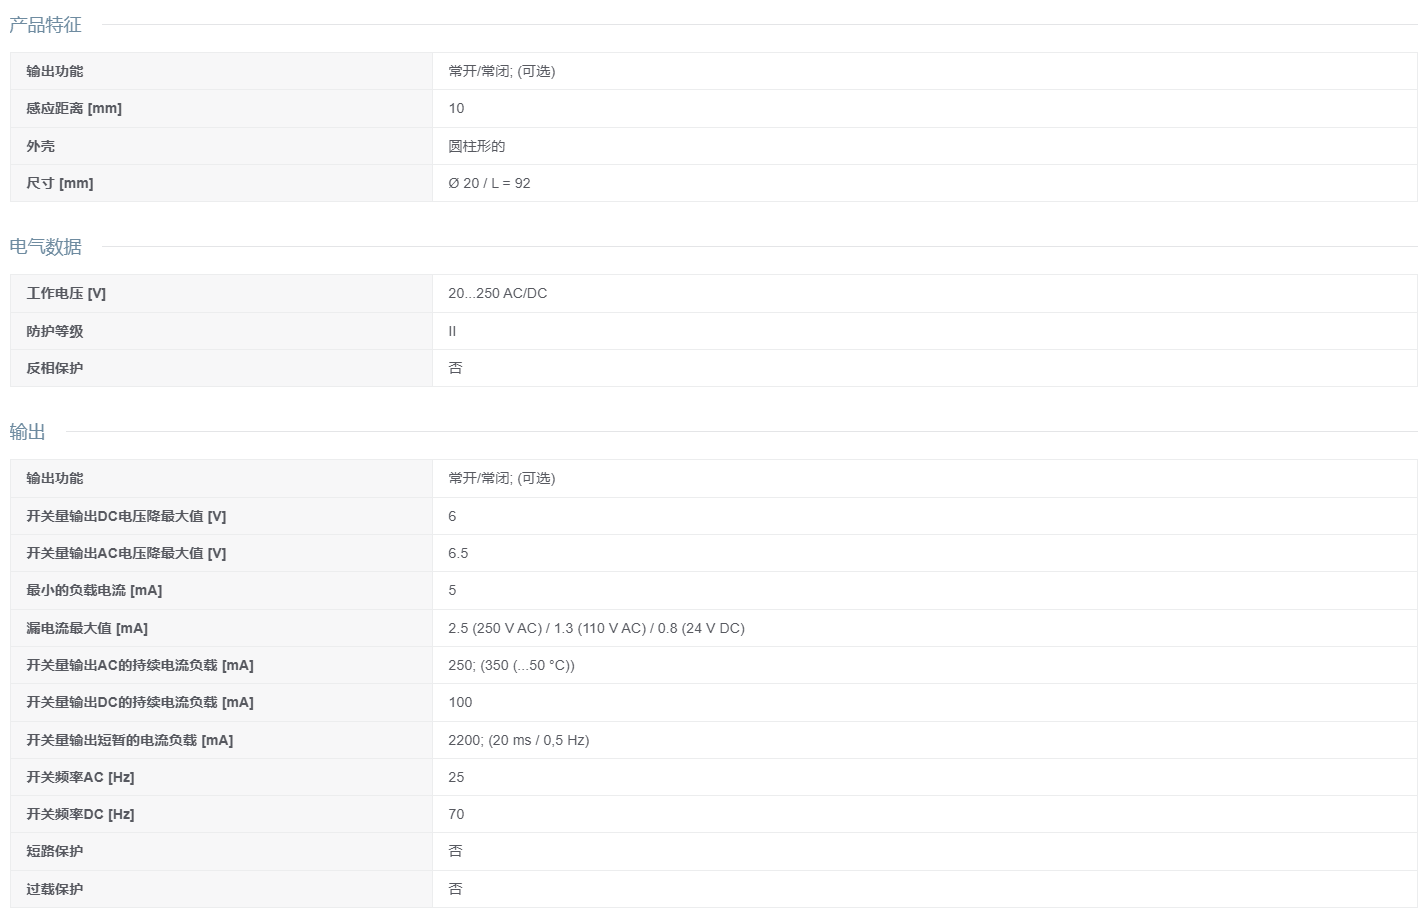Click the 反相保护 row label
This screenshot has width=1425, height=922.
coord(55,368)
